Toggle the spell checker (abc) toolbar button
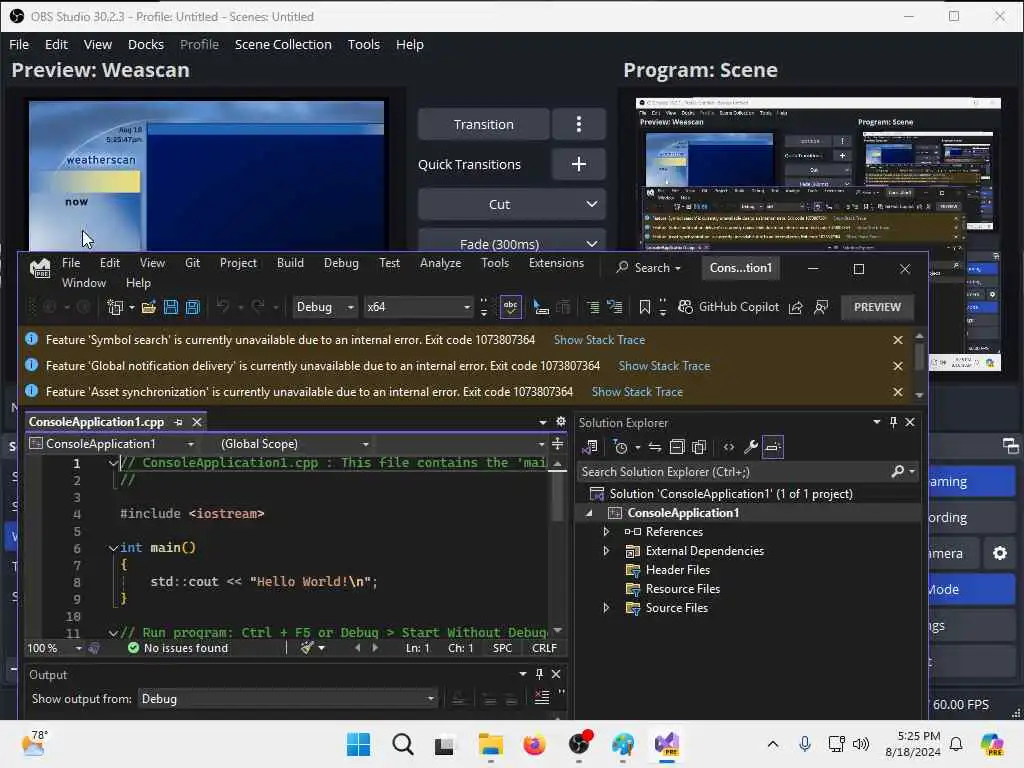Viewport: 1024px width, 768px height. coord(511,307)
